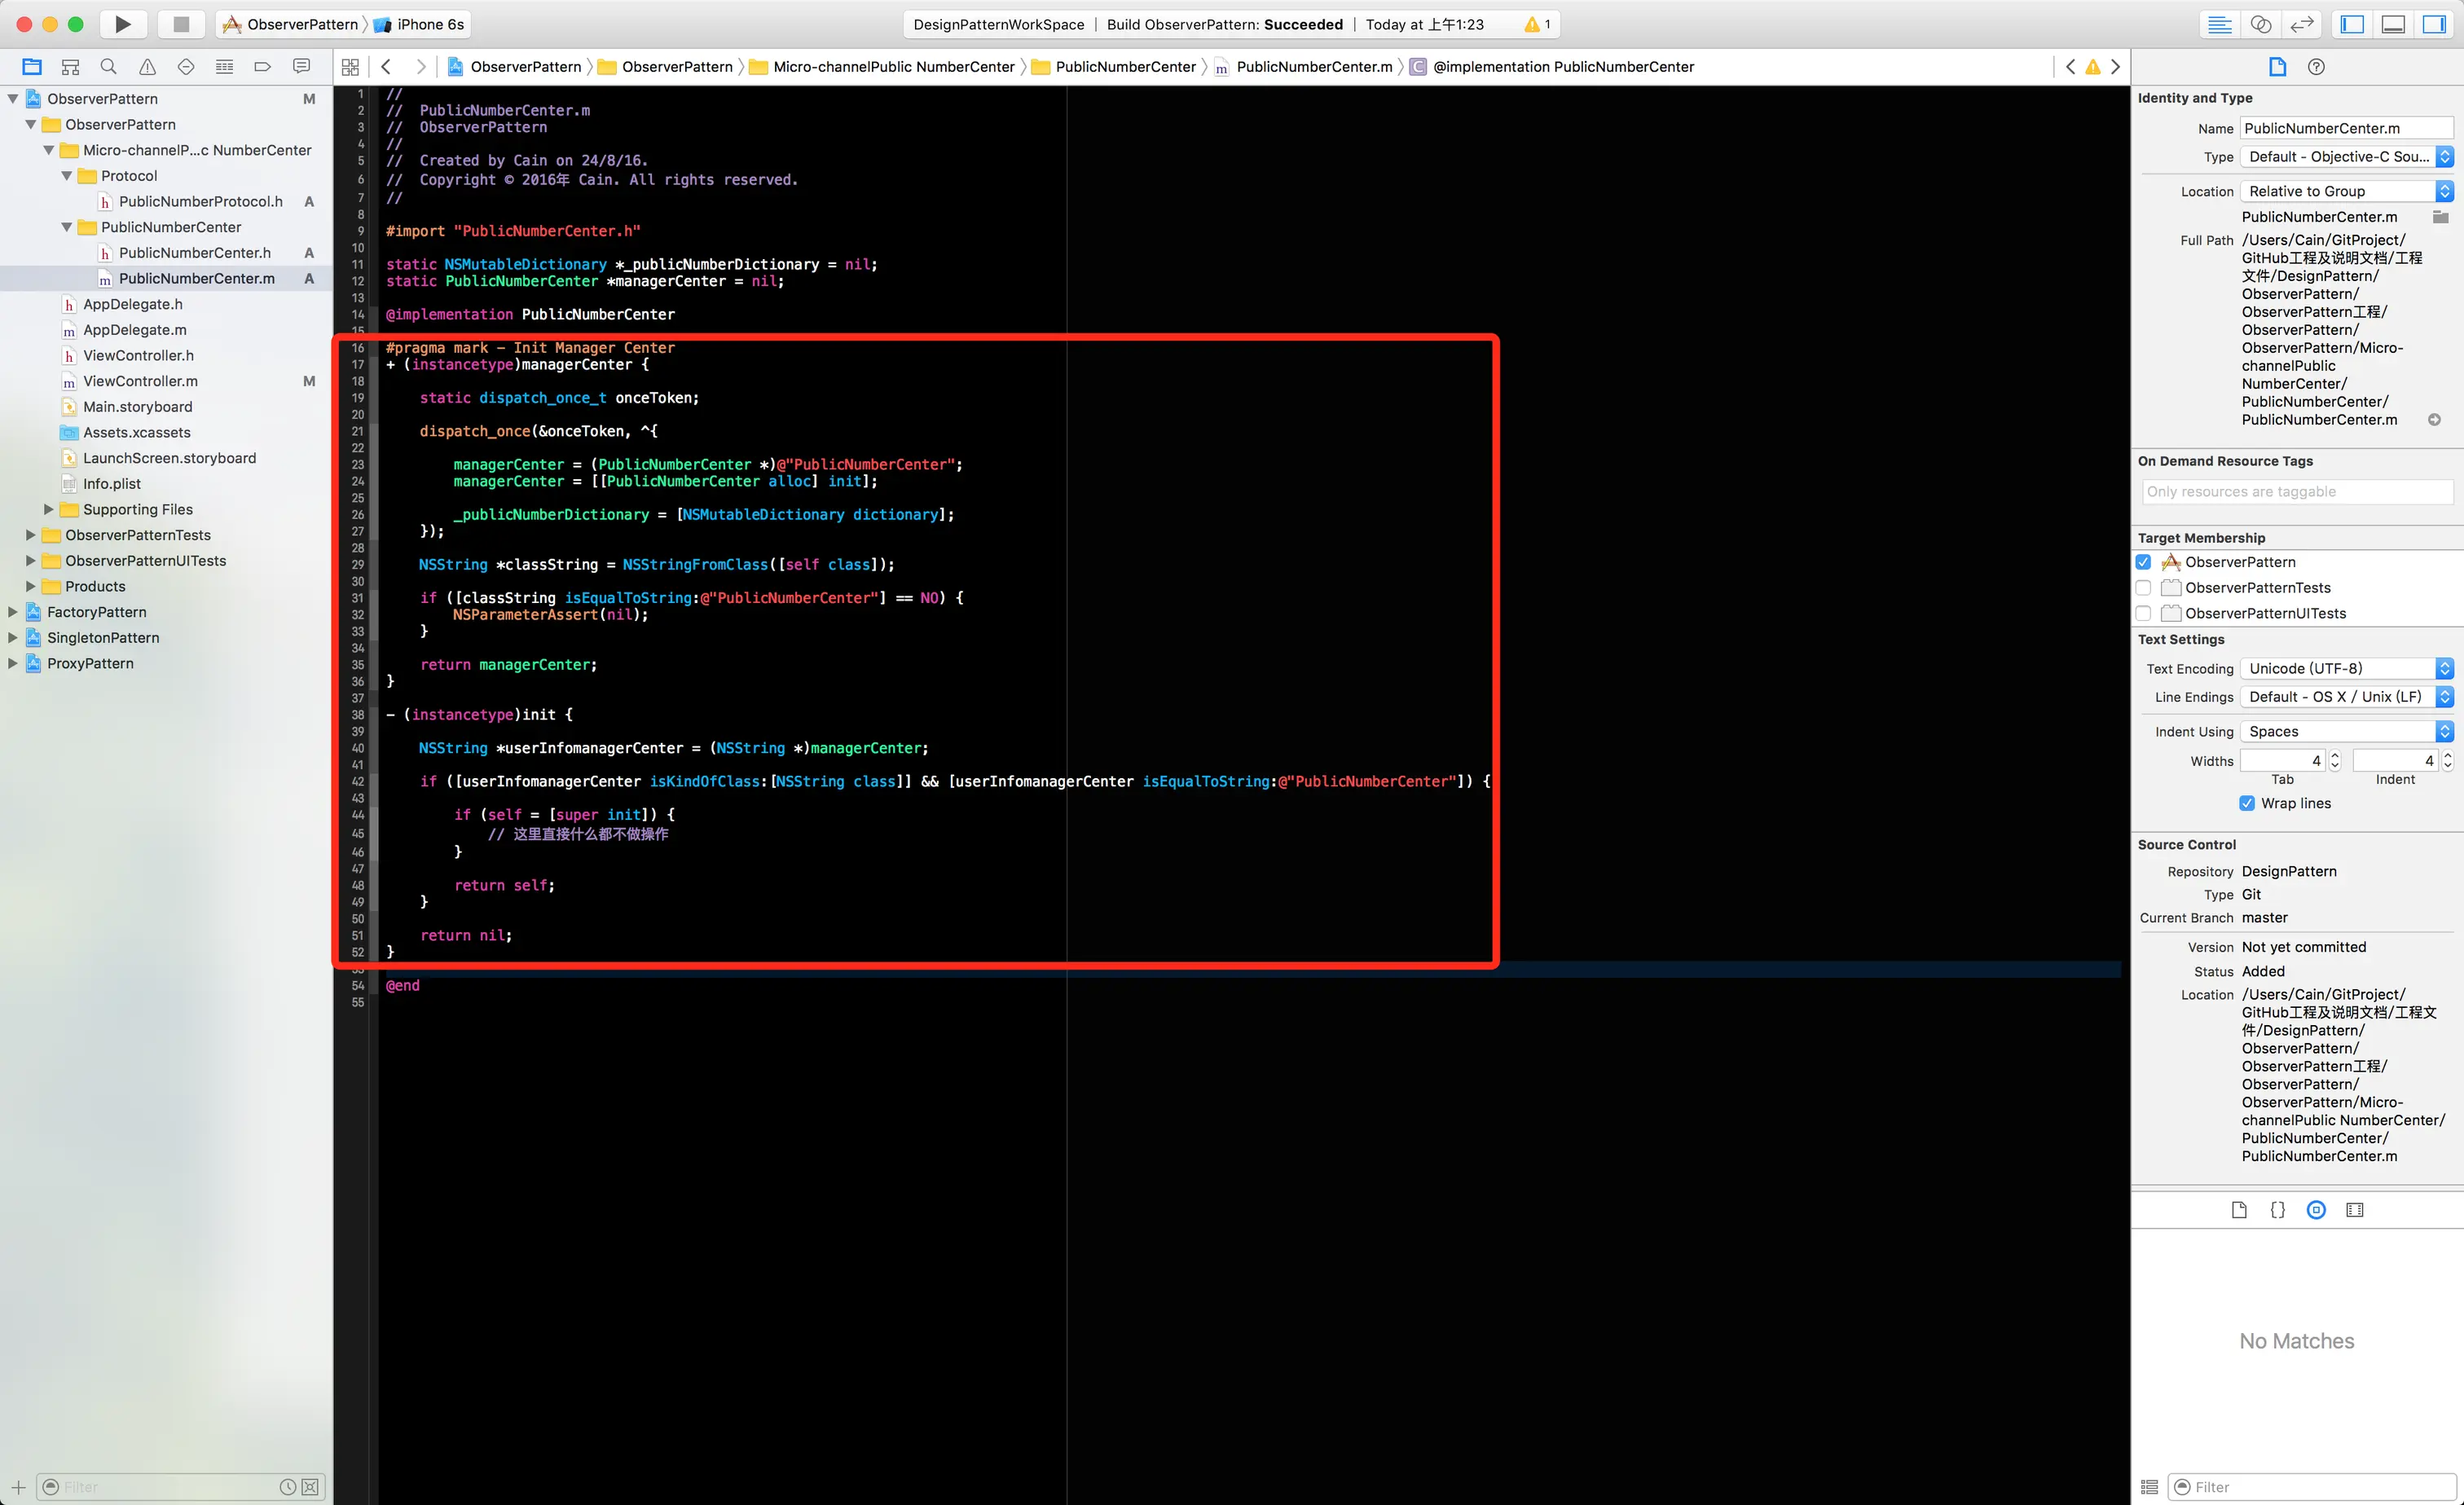Expand the FactoryPattern project

(x=13, y=612)
